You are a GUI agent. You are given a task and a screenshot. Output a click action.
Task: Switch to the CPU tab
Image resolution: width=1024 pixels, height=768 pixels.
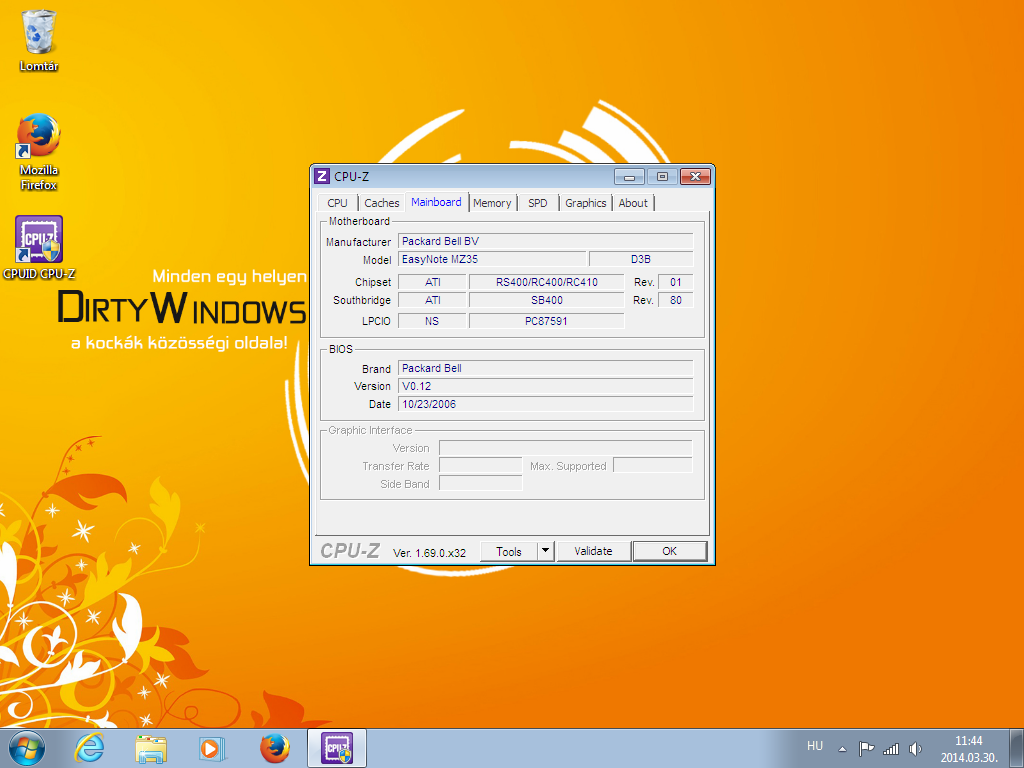pyautogui.click(x=338, y=203)
